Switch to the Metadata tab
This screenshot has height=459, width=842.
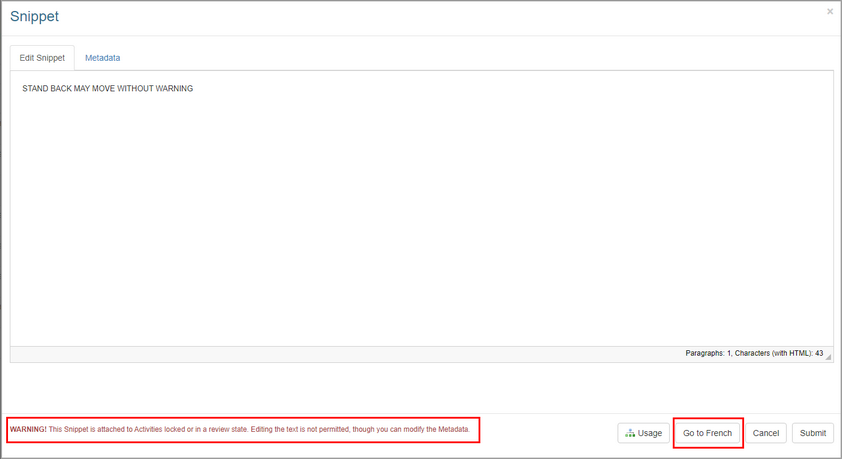(102, 58)
